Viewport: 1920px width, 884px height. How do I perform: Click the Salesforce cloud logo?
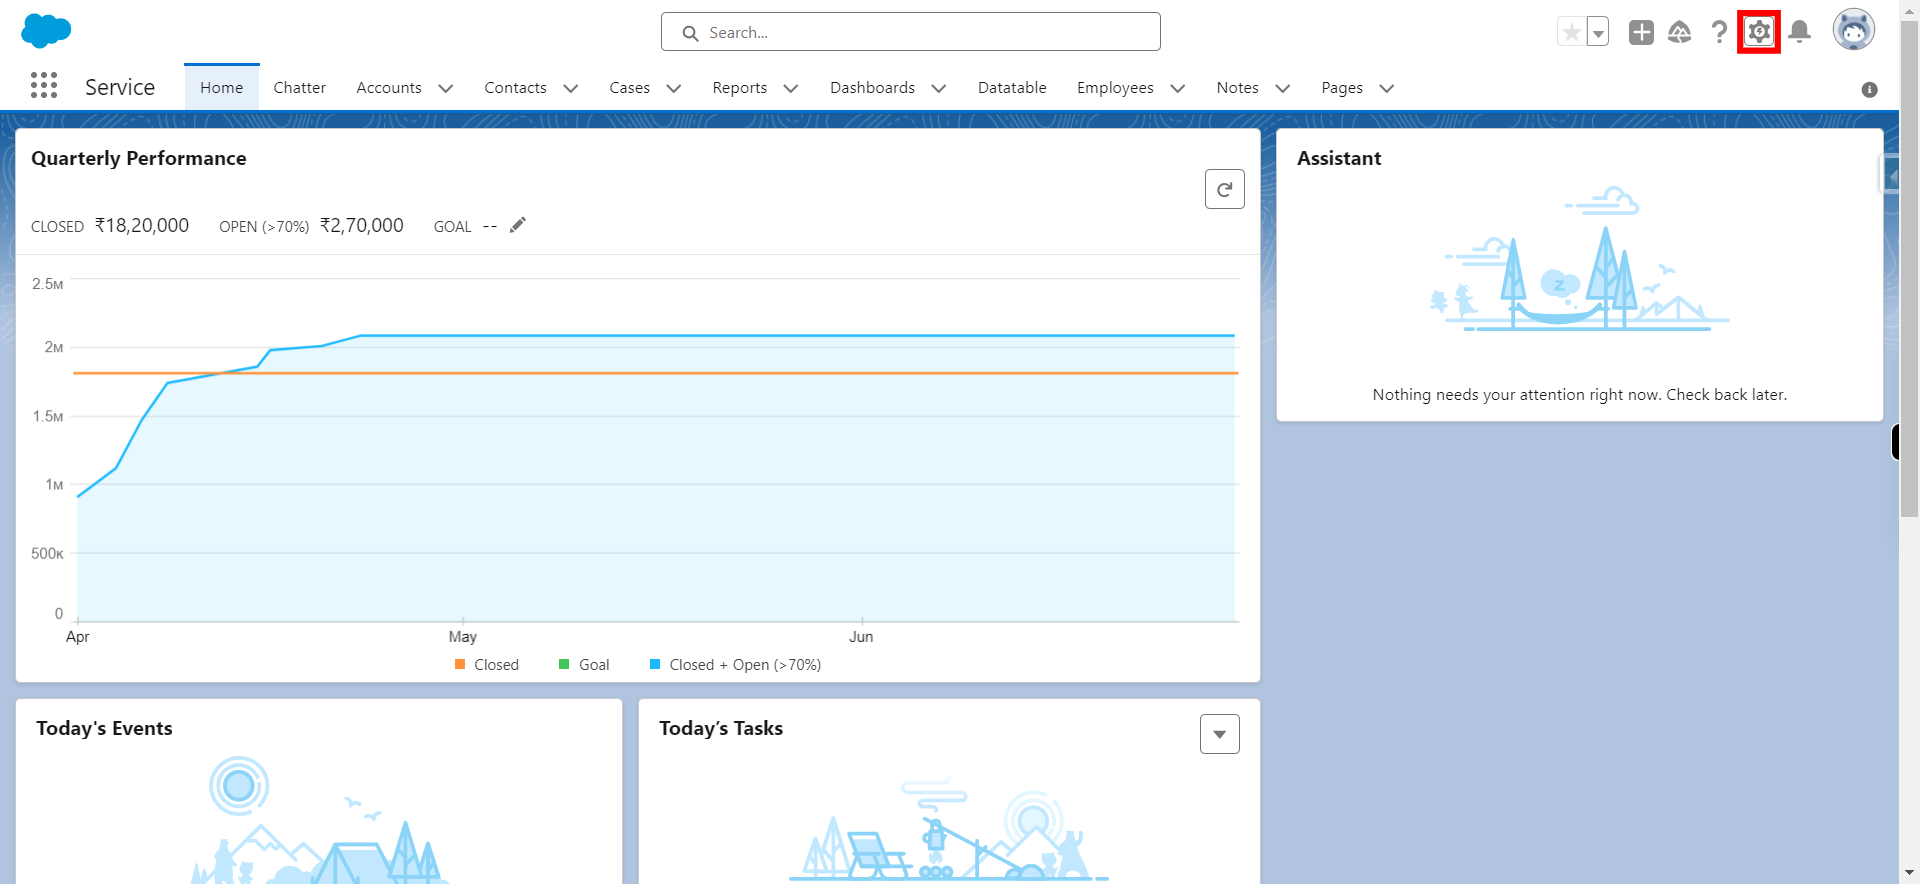point(46,31)
